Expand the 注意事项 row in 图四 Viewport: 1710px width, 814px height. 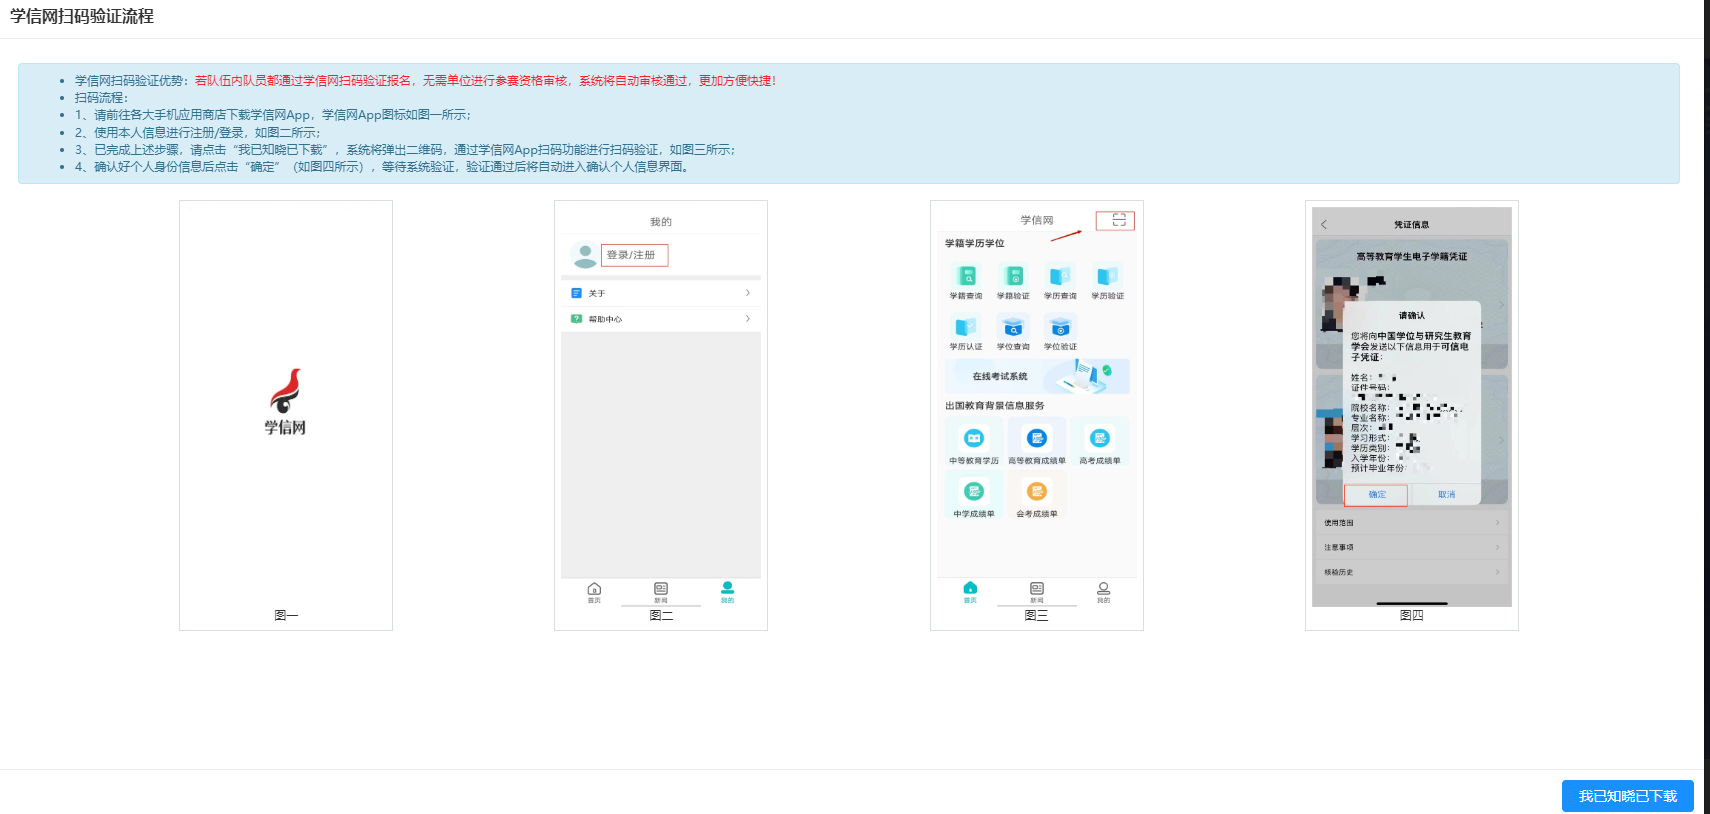click(x=1412, y=547)
